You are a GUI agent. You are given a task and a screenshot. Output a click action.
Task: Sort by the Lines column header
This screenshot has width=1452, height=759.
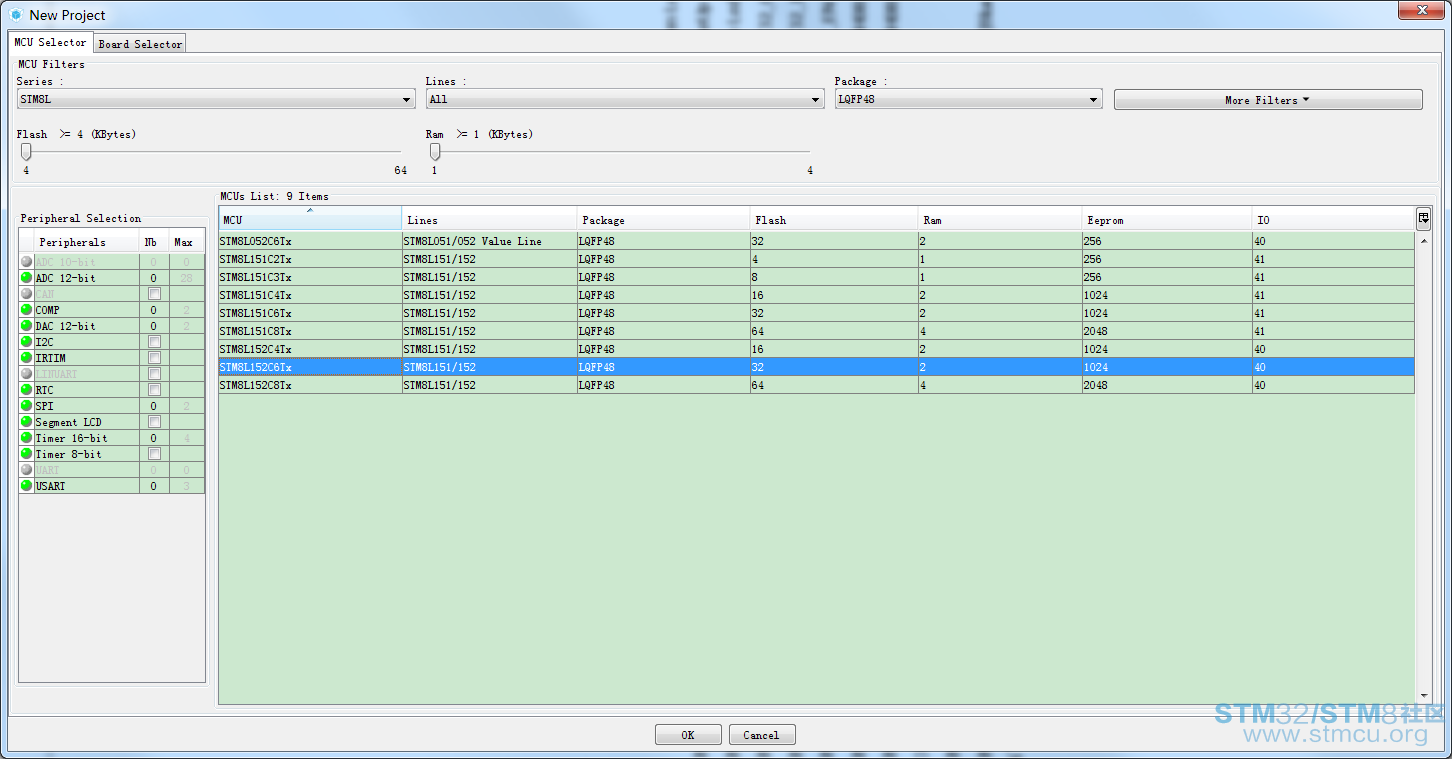tap(489, 220)
